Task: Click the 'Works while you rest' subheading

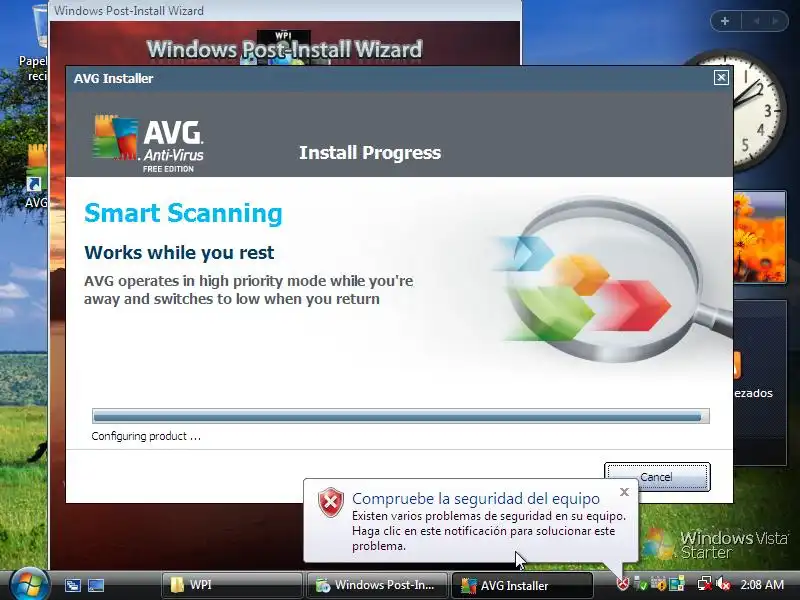Action: (x=179, y=253)
